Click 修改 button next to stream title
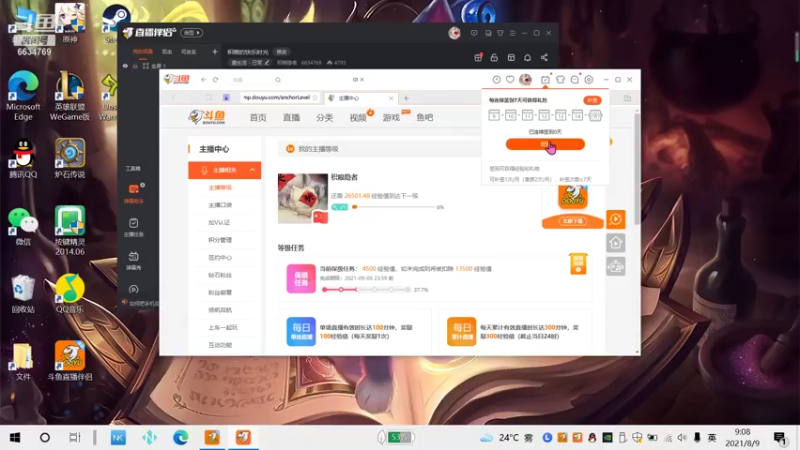This screenshot has width=800, height=450. click(x=282, y=52)
